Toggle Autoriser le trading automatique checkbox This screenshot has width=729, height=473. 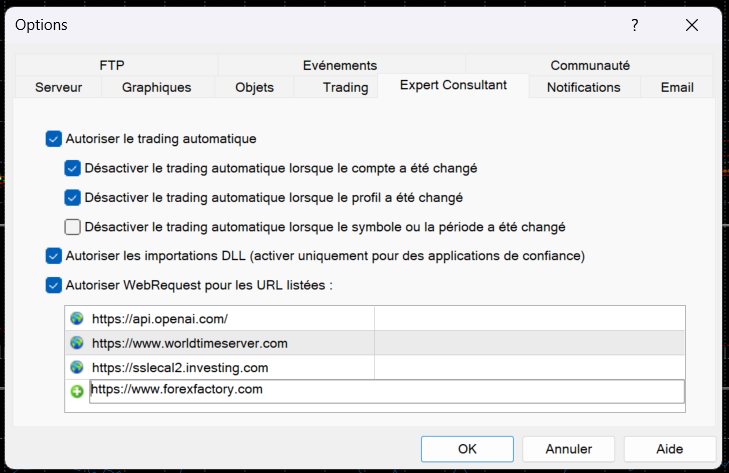coord(53,139)
